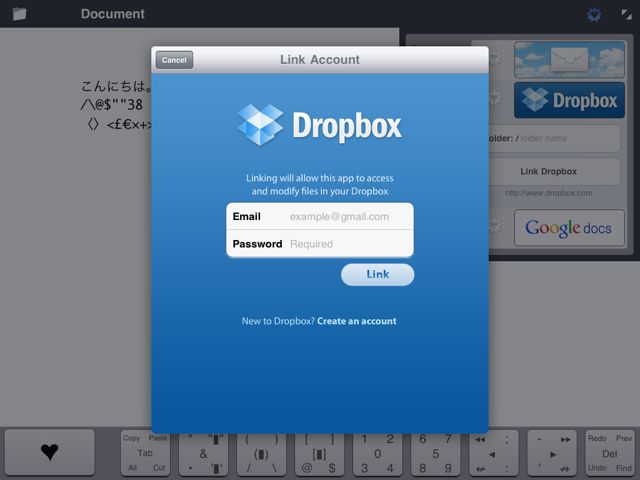Click the Document title in top bar
The image size is (640, 480).
[x=113, y=14]
